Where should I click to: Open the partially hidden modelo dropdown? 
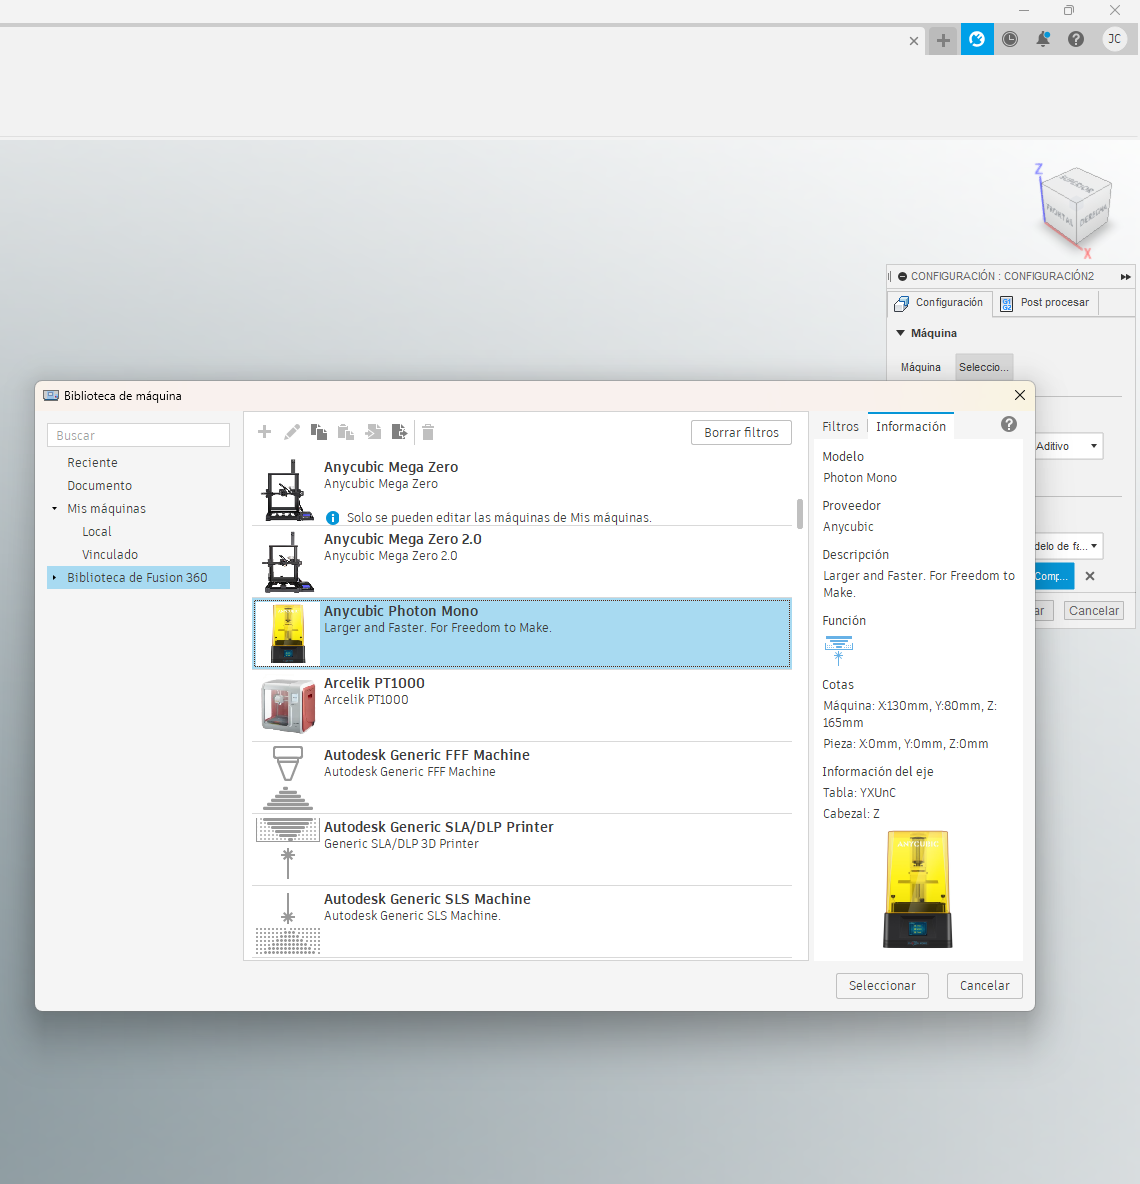point(1068,546)
